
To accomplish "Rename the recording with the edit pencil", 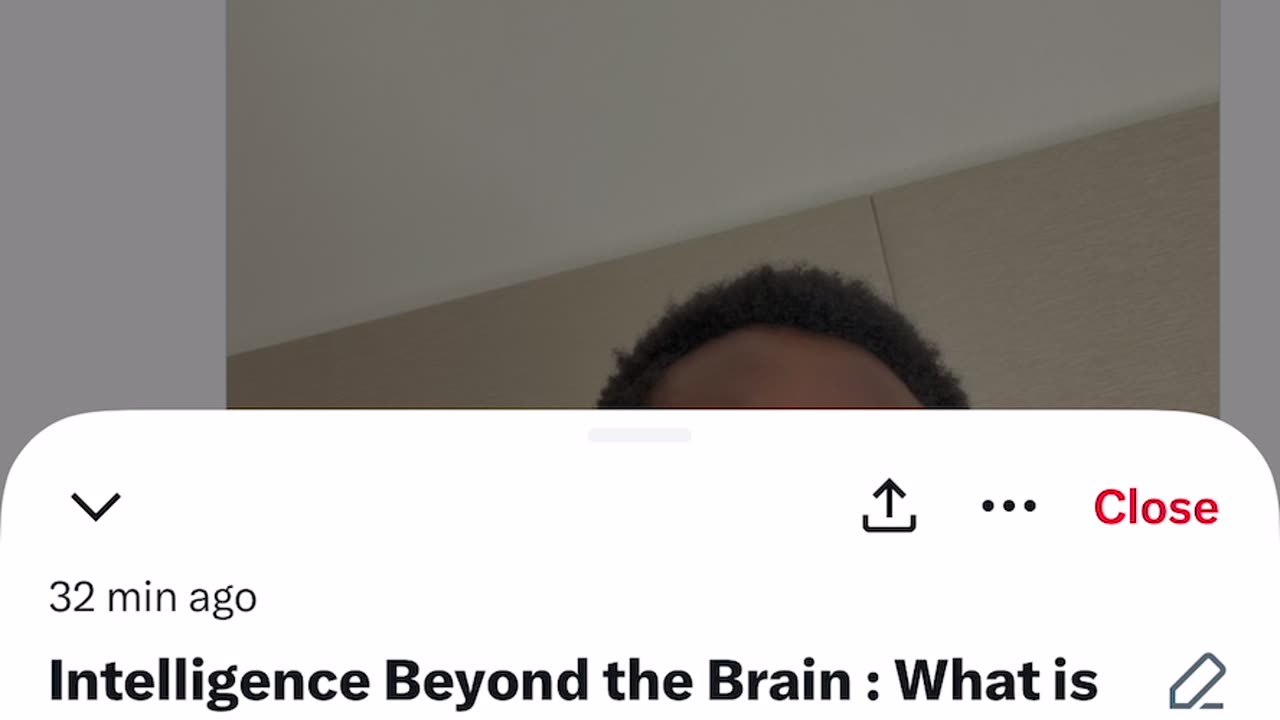I will [x=1197, y=682].
